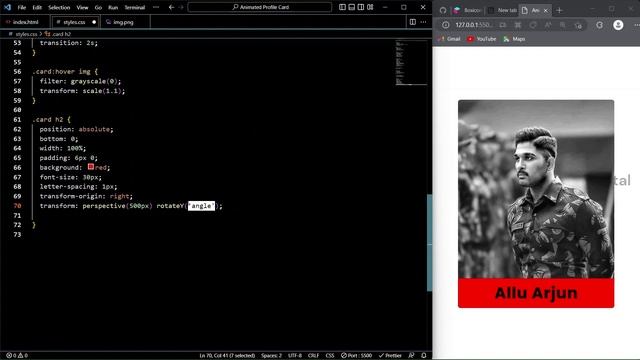The height and width of the screenshot is (360, 640).
Task: Open the Selection menu
Action: 59,7
